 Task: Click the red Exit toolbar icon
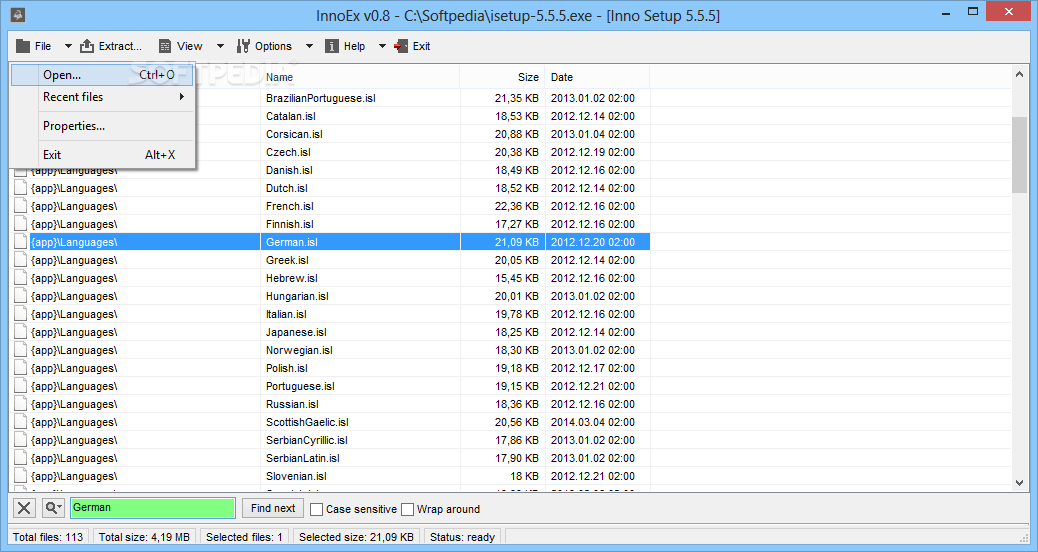click(401, 46)
